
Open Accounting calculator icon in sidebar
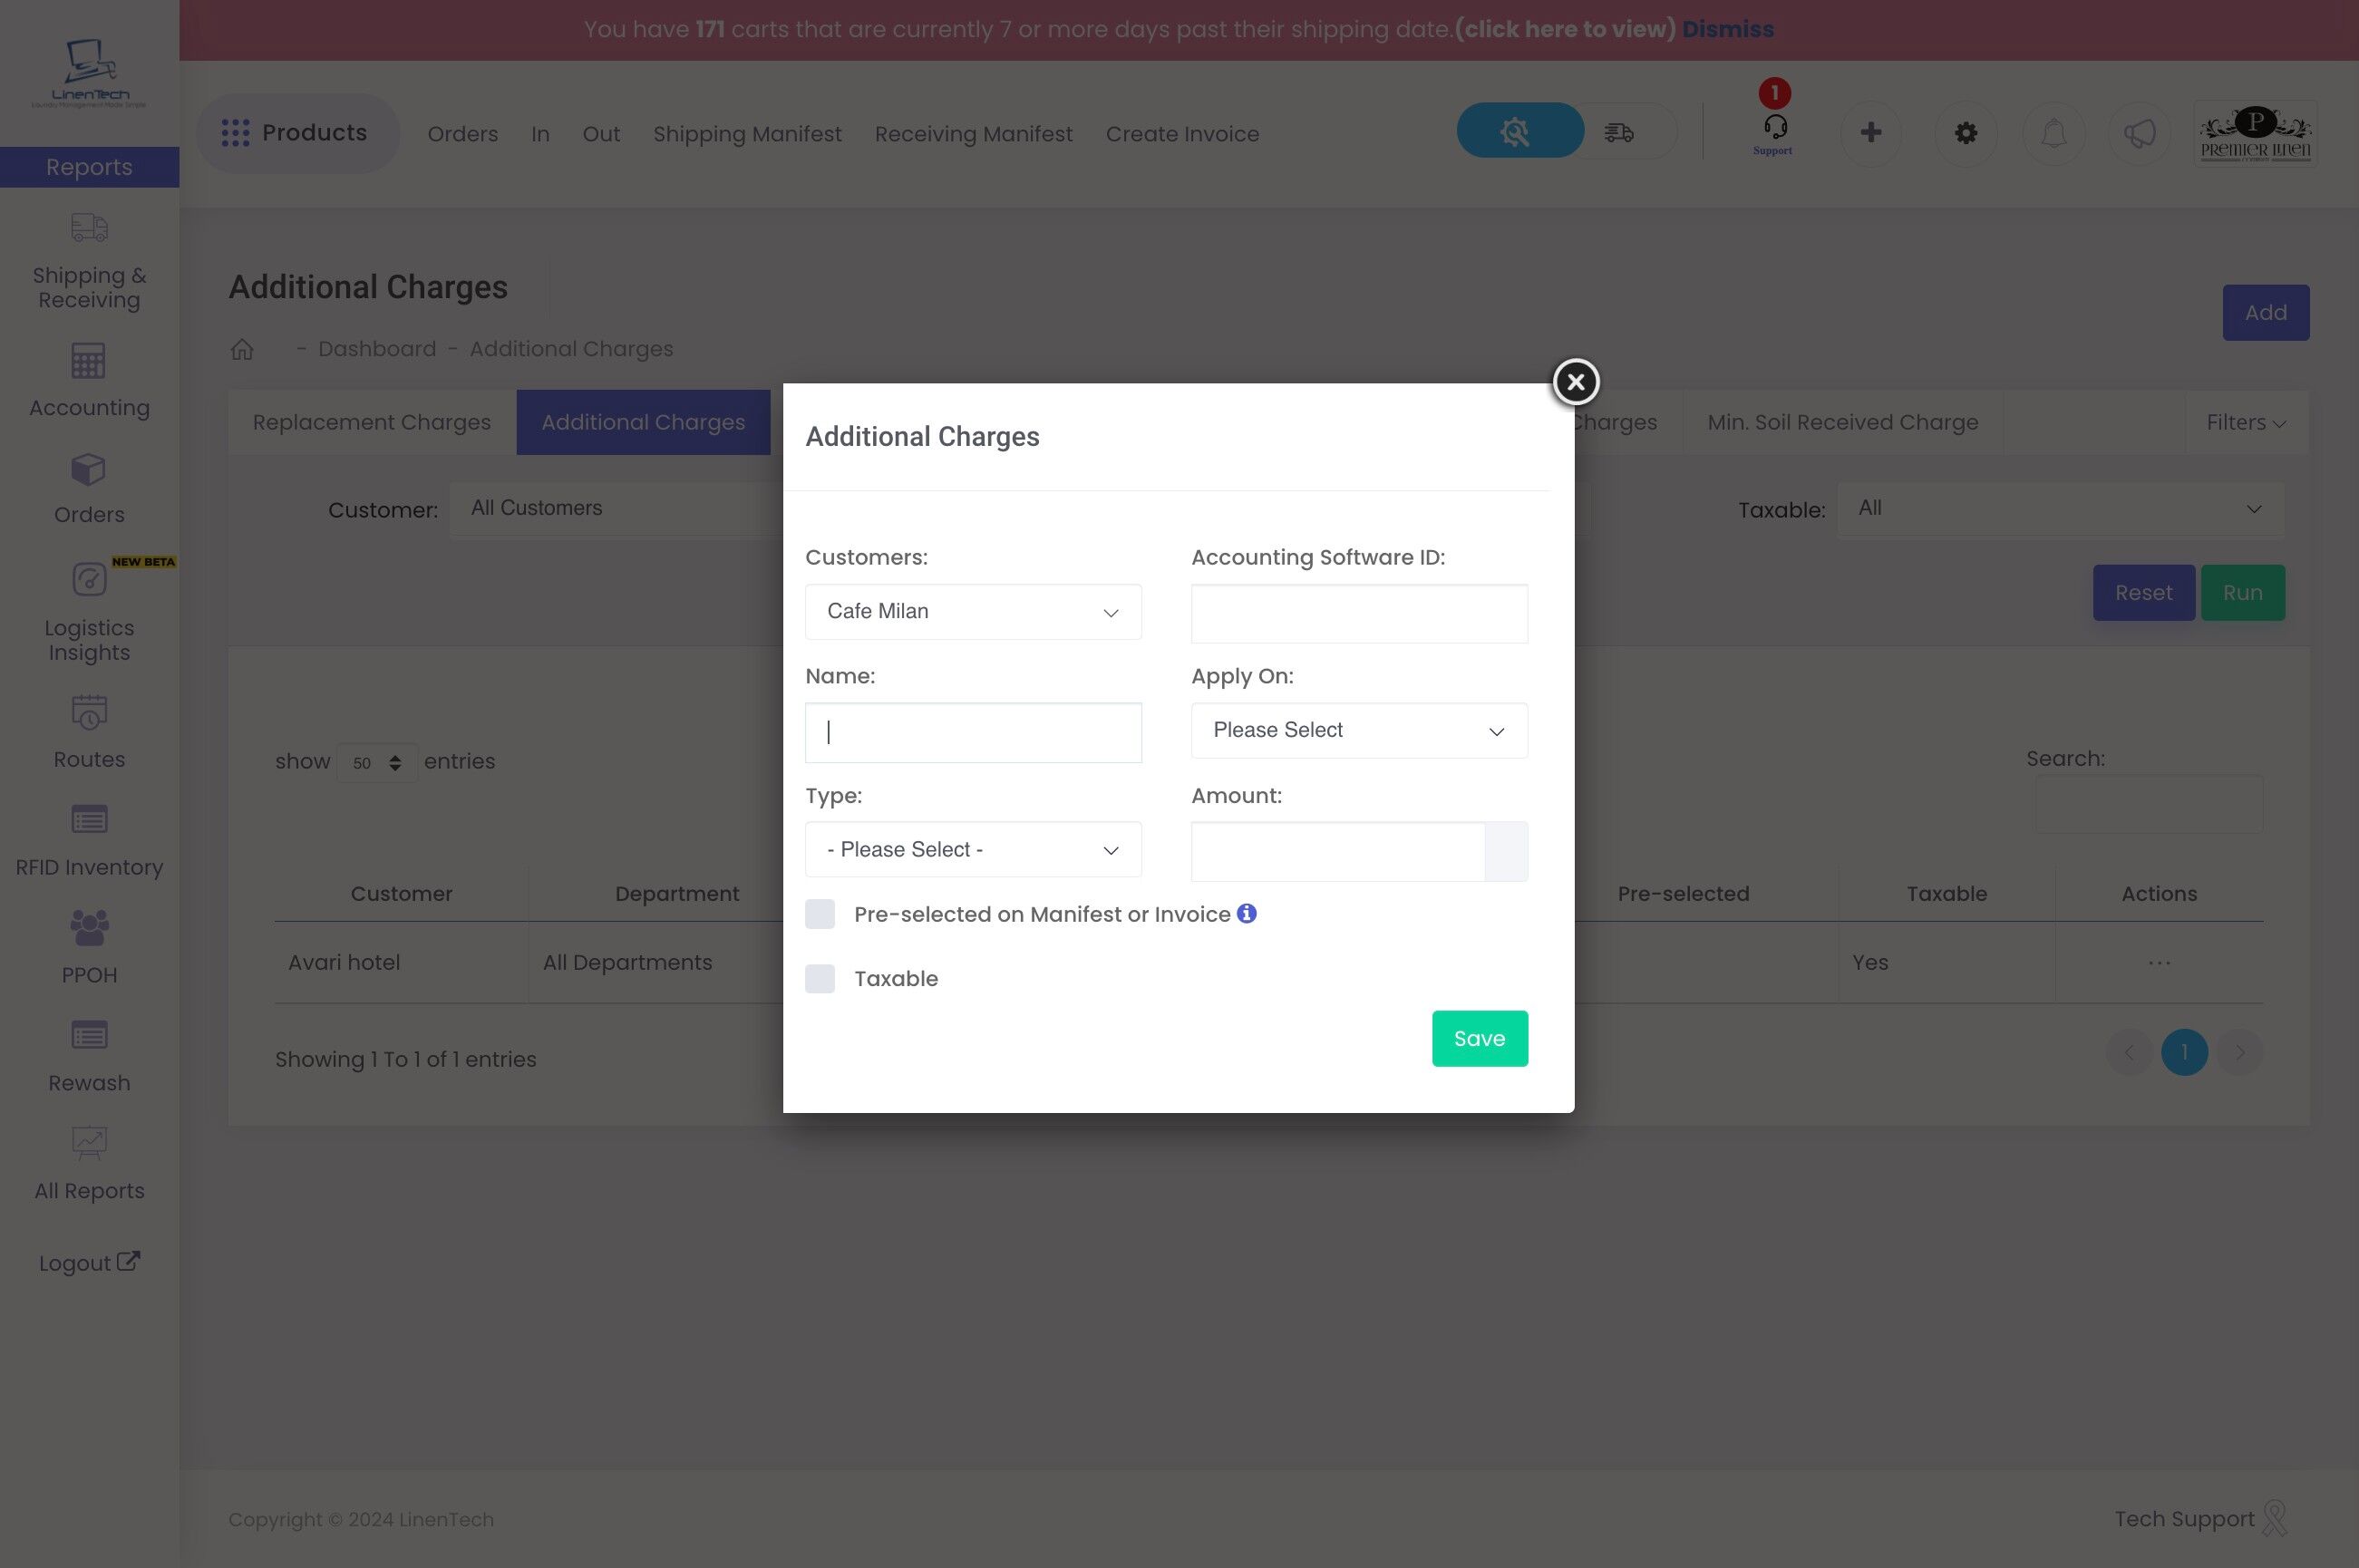click(89, 362)
